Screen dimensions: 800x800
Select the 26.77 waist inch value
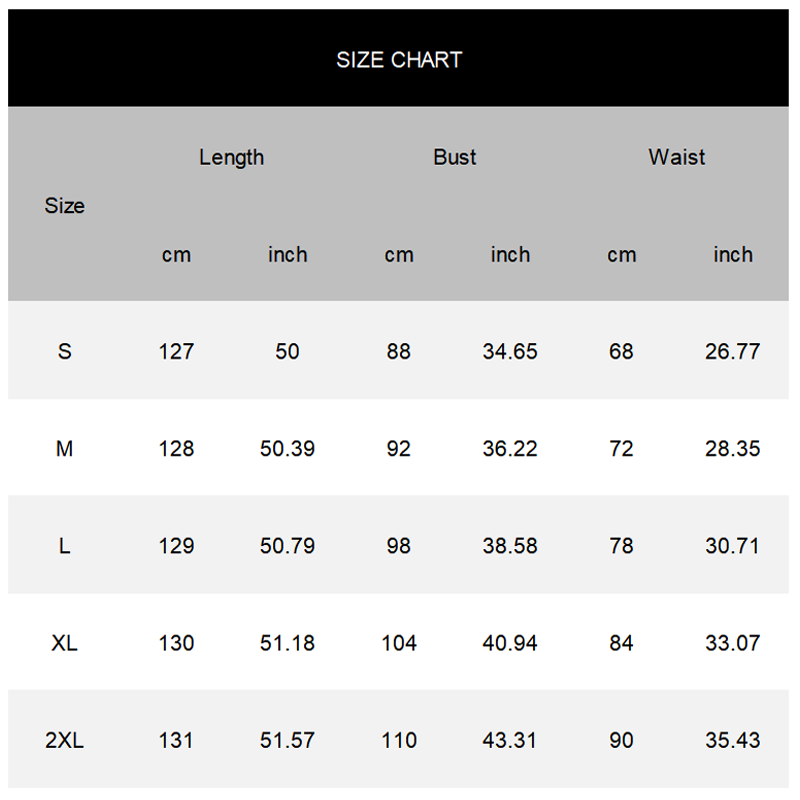pyautogui.click(x=732, y=351)
